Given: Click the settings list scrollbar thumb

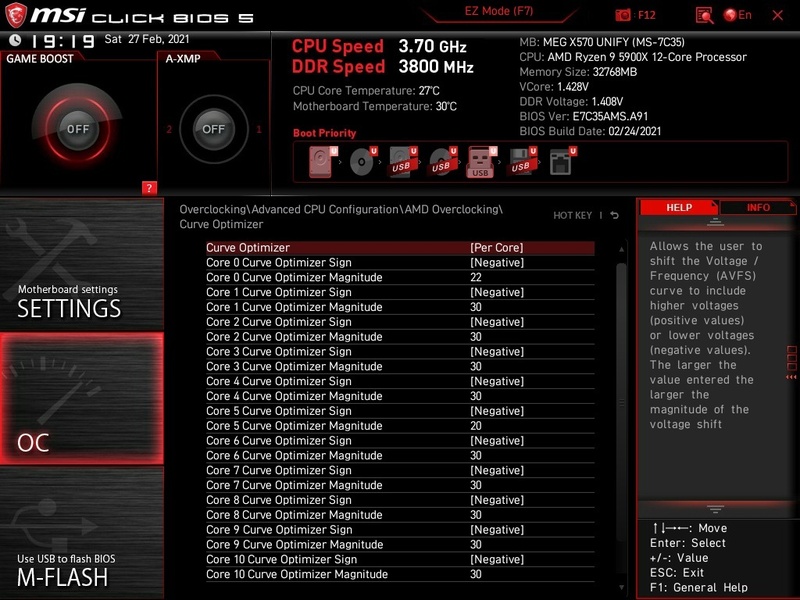Looking at the screenshot, I should point(621,403).
